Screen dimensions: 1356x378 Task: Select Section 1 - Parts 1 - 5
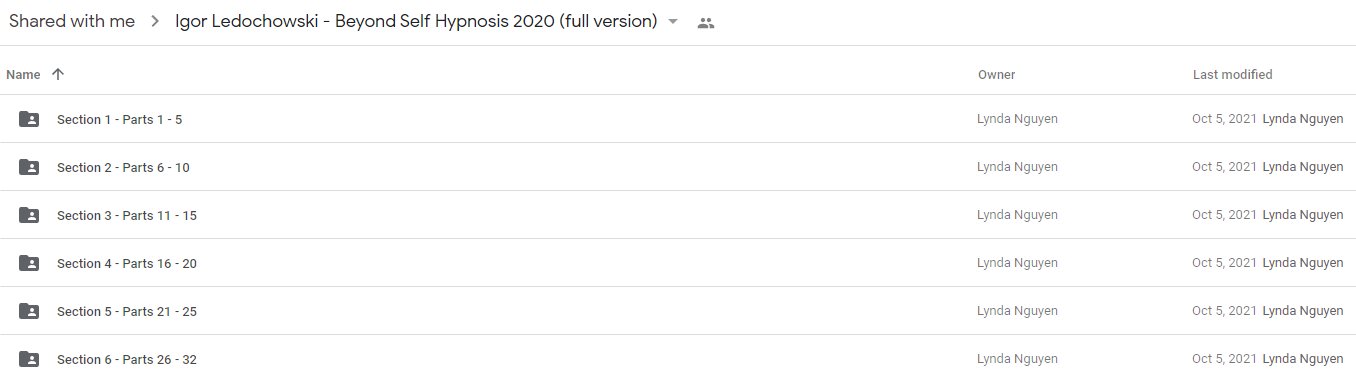tap(678, 119)
